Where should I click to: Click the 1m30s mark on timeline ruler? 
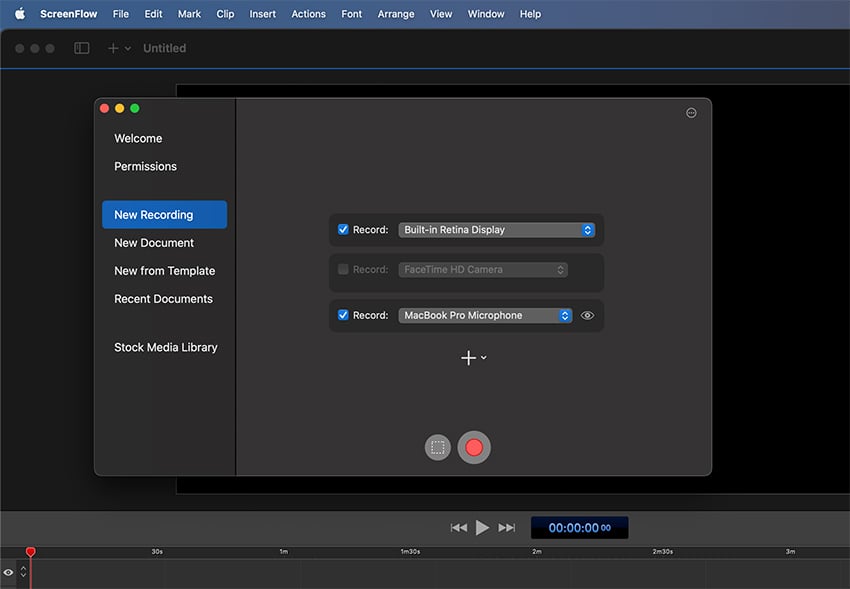pyautogui.click(x=410, y=552)
